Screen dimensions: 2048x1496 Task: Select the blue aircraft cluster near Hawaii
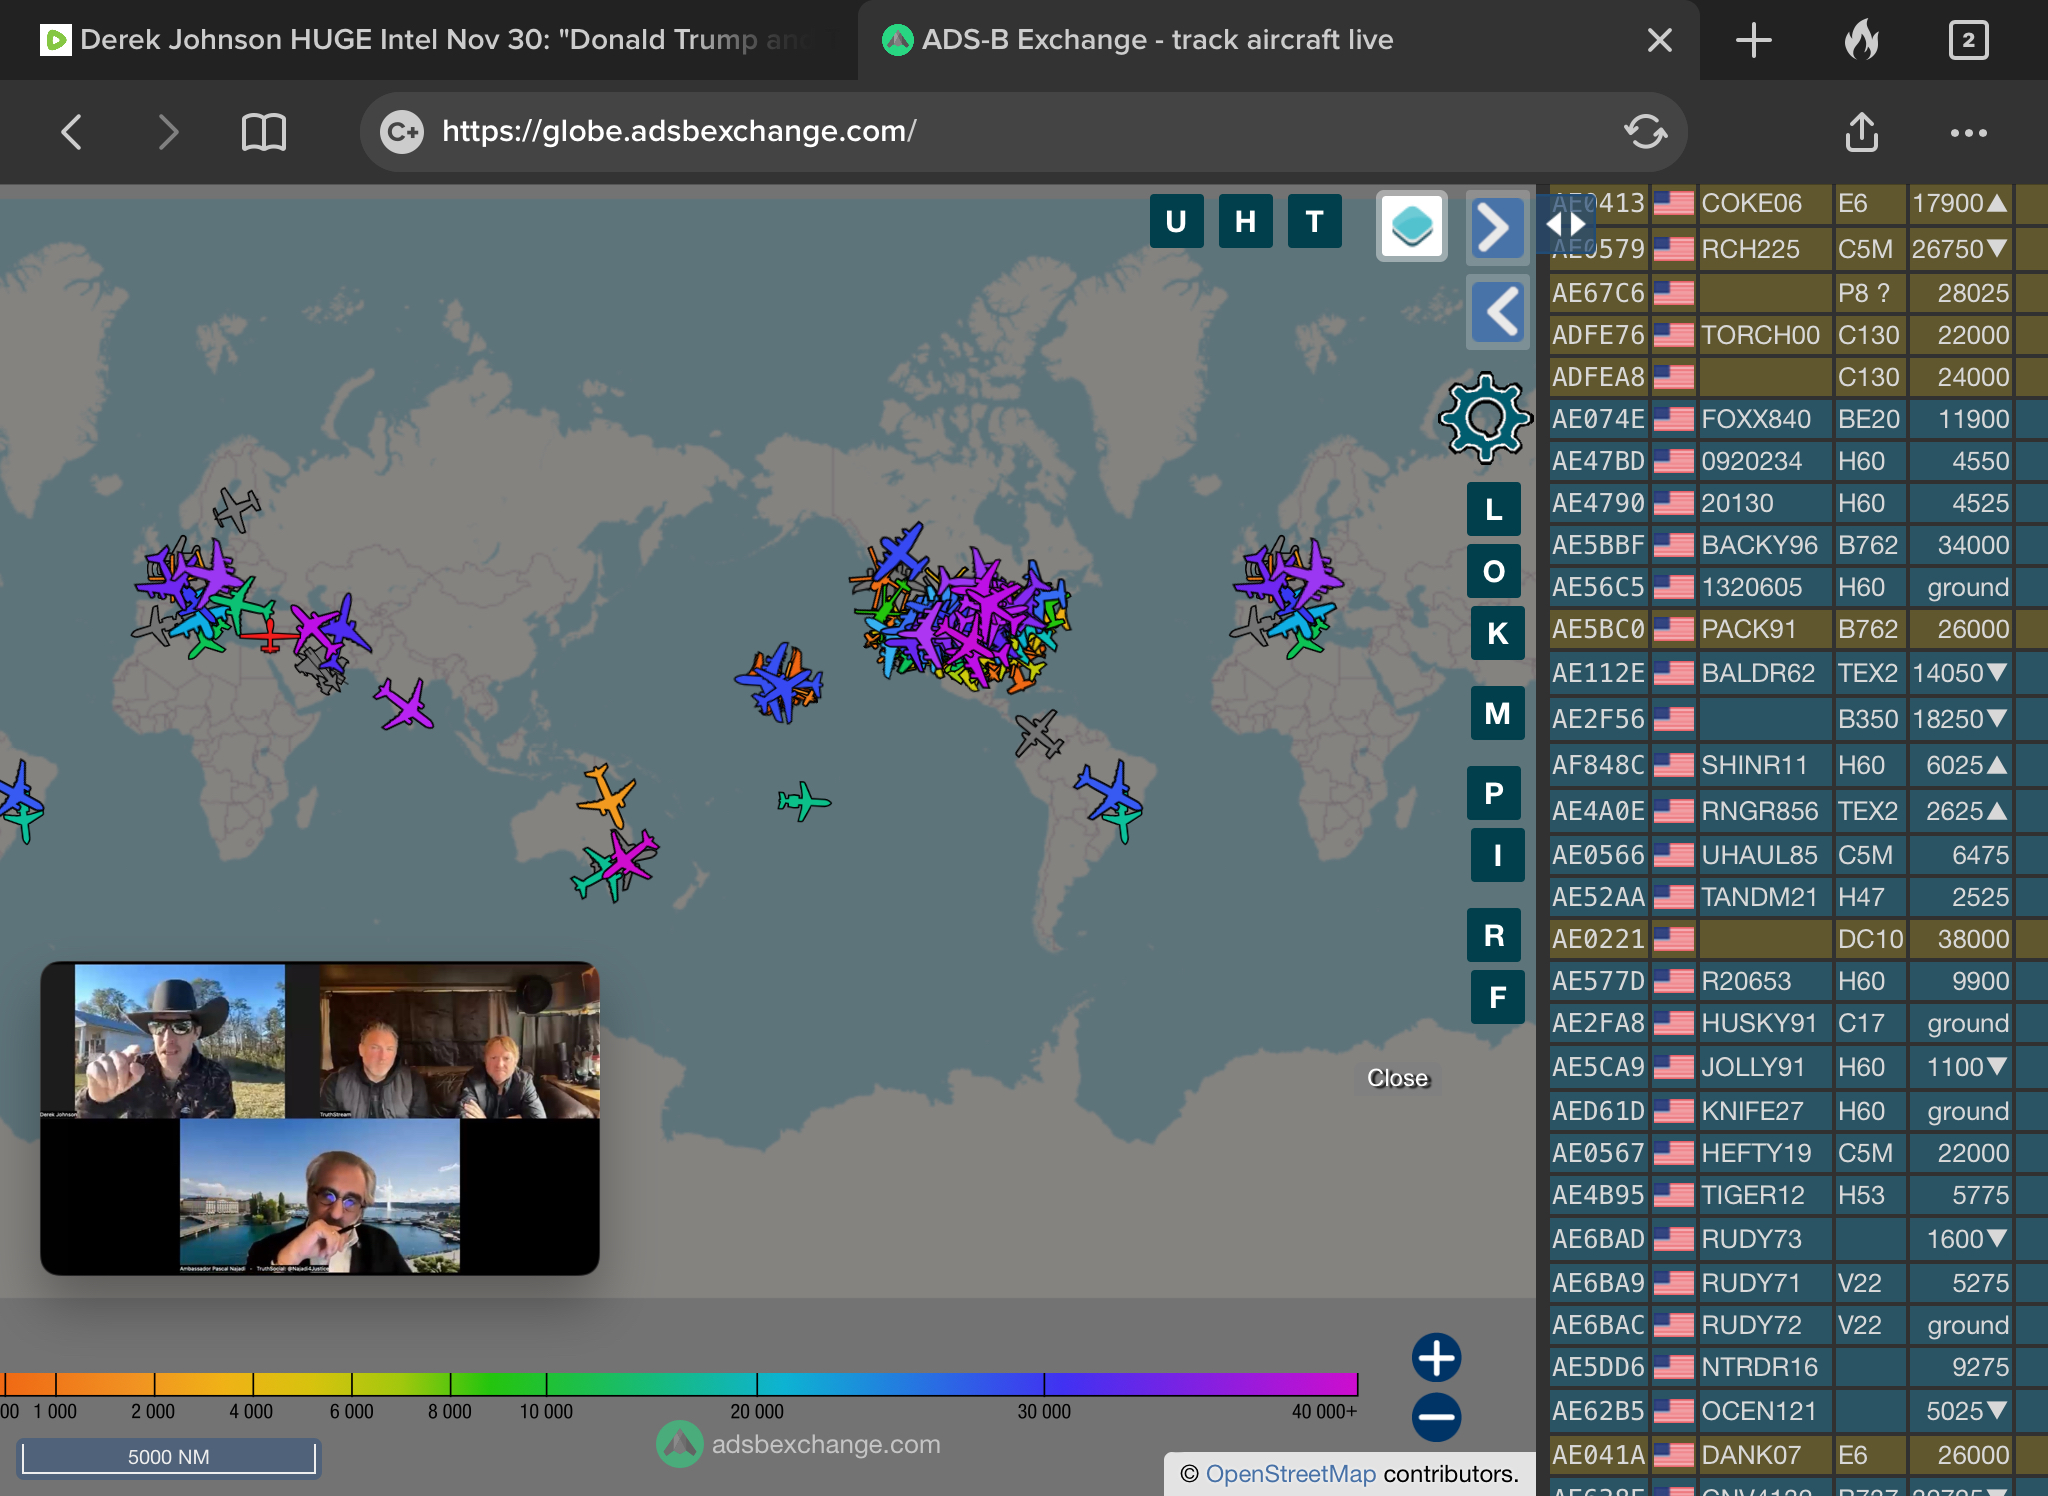pyautogui.click(x=780, y=683)
